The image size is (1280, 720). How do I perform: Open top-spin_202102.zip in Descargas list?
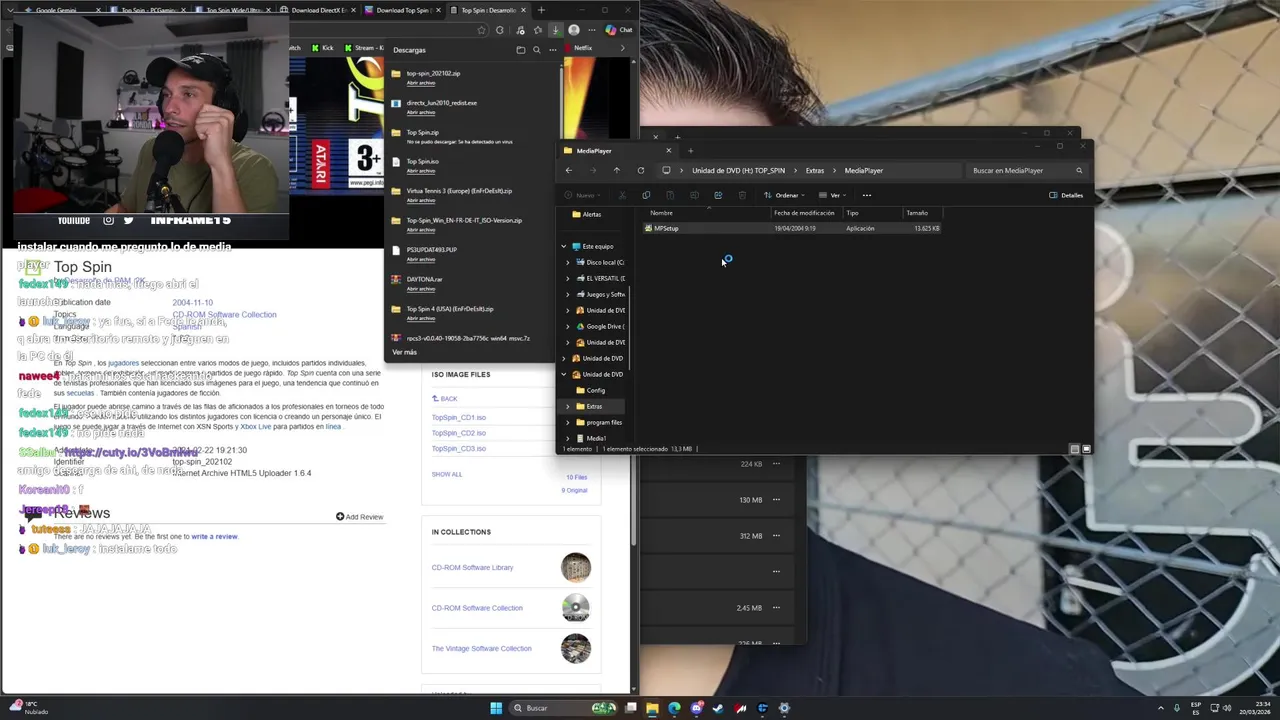[x=433, y=73]
